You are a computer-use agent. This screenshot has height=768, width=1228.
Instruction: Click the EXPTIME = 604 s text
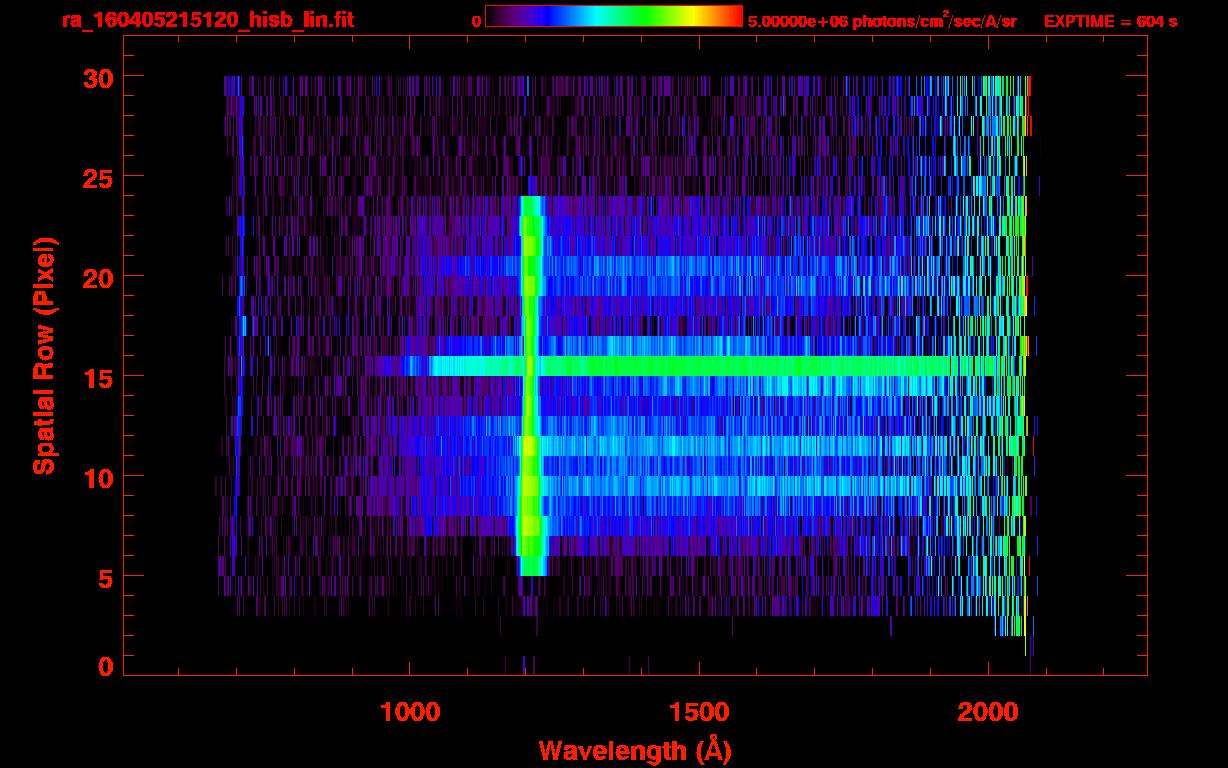click(1110, 21)
